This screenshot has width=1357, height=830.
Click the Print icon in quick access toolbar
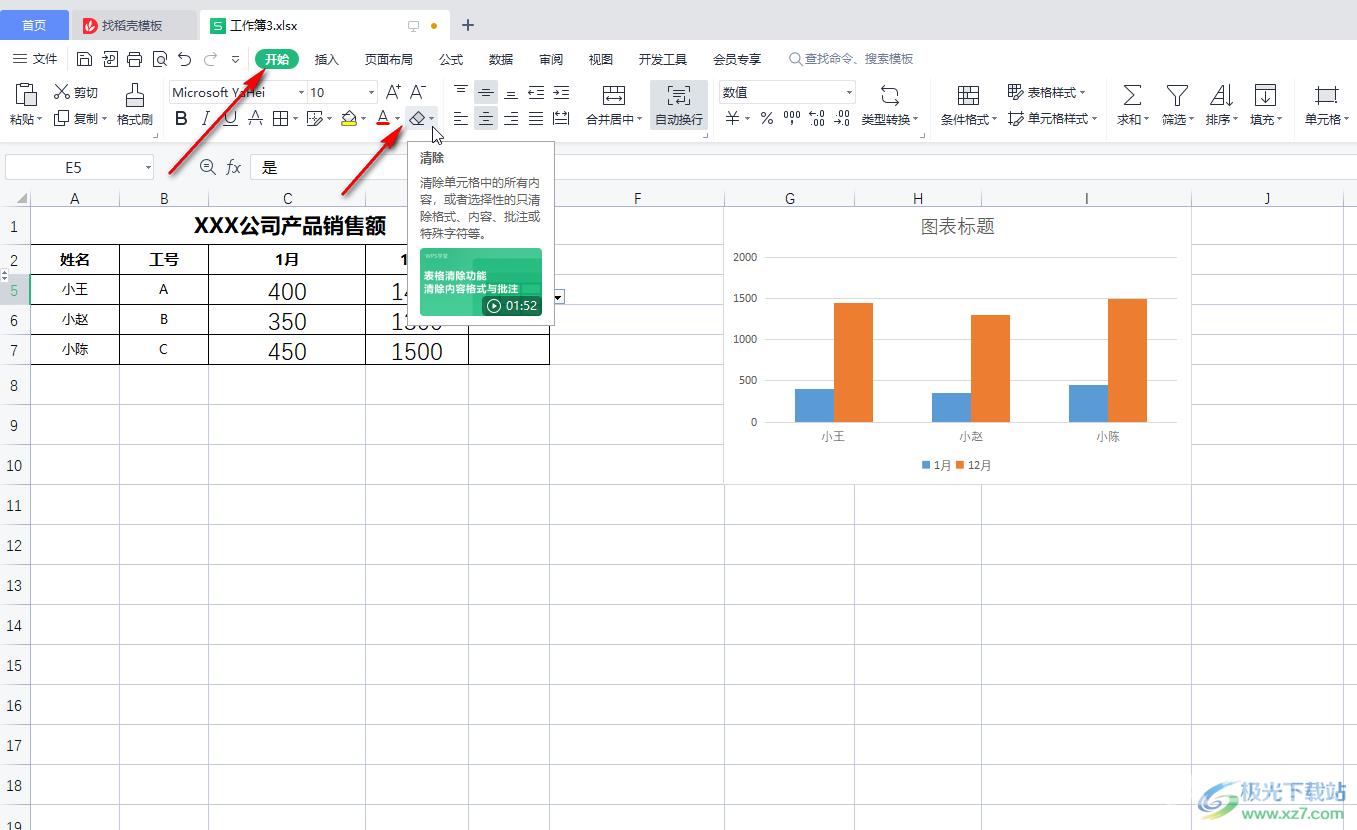[134, 59]
